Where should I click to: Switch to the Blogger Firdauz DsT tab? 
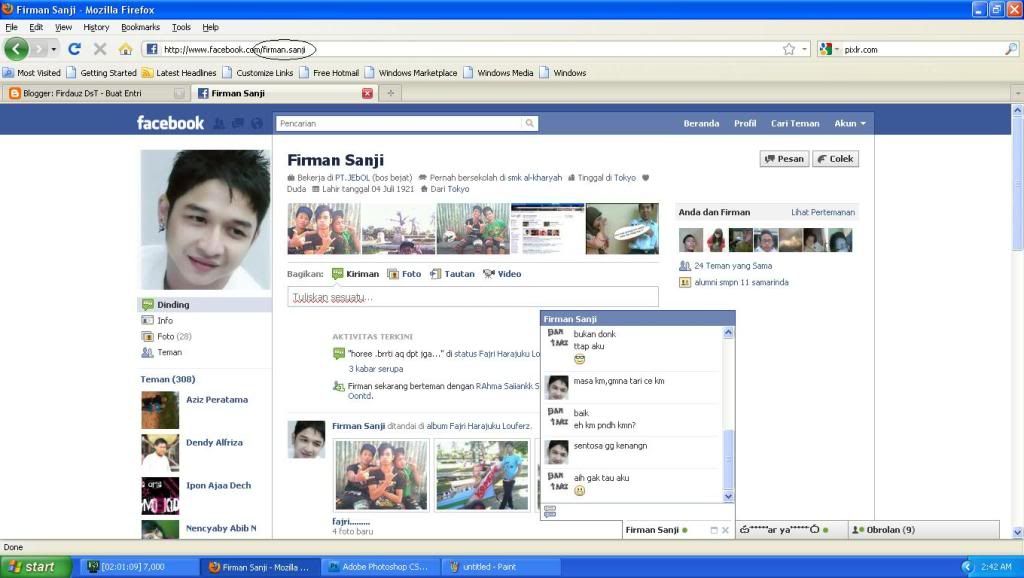coord(95,93)
